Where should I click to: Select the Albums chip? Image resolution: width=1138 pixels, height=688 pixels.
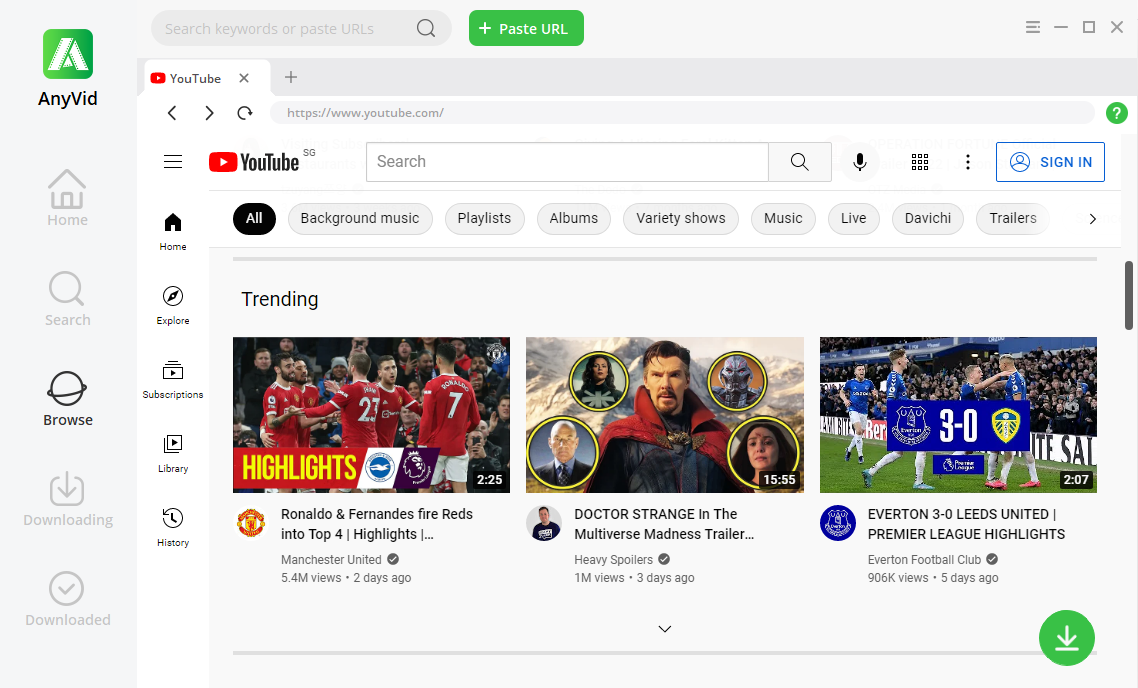573,218
